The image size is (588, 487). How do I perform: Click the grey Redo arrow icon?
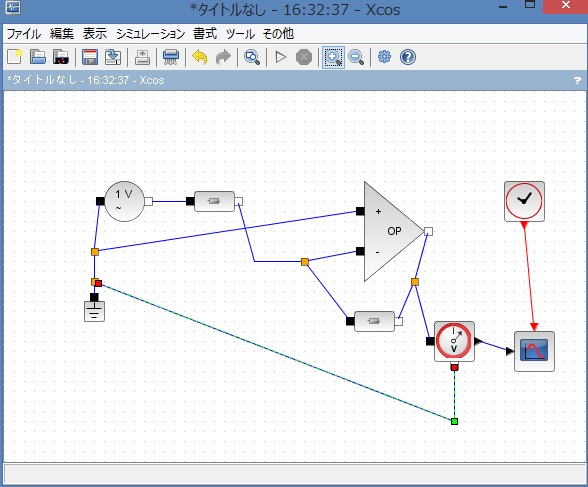(223, 57)
